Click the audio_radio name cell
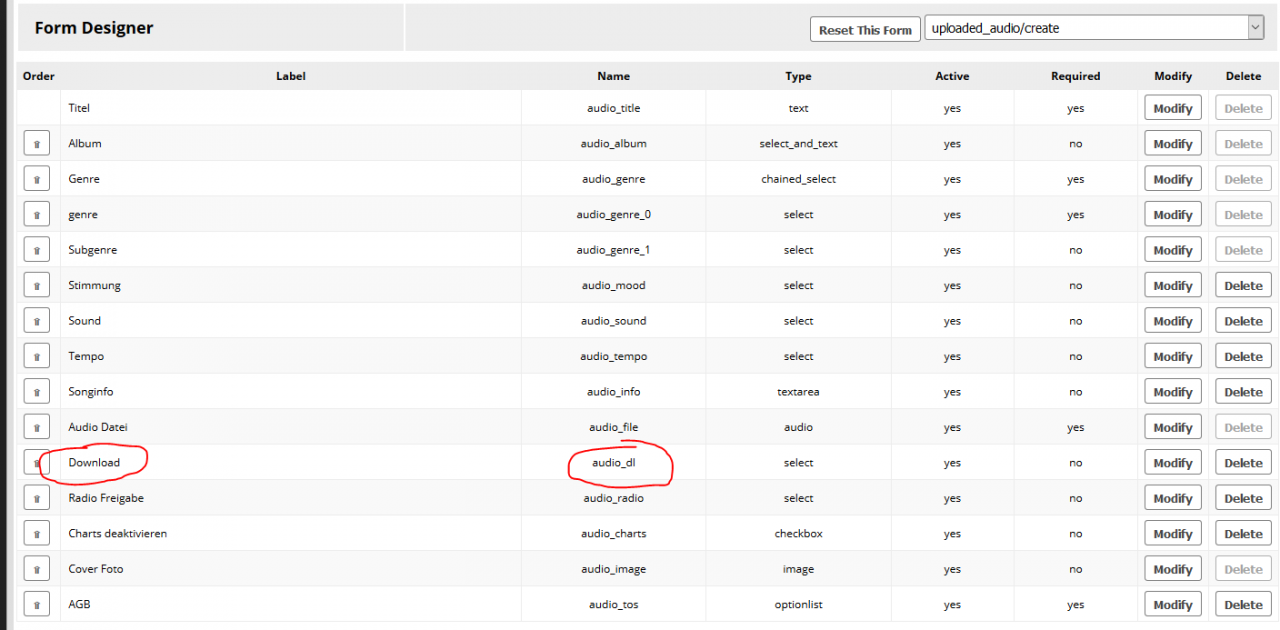The width and height of the screenshot is (1280, 630). (613, 498)
